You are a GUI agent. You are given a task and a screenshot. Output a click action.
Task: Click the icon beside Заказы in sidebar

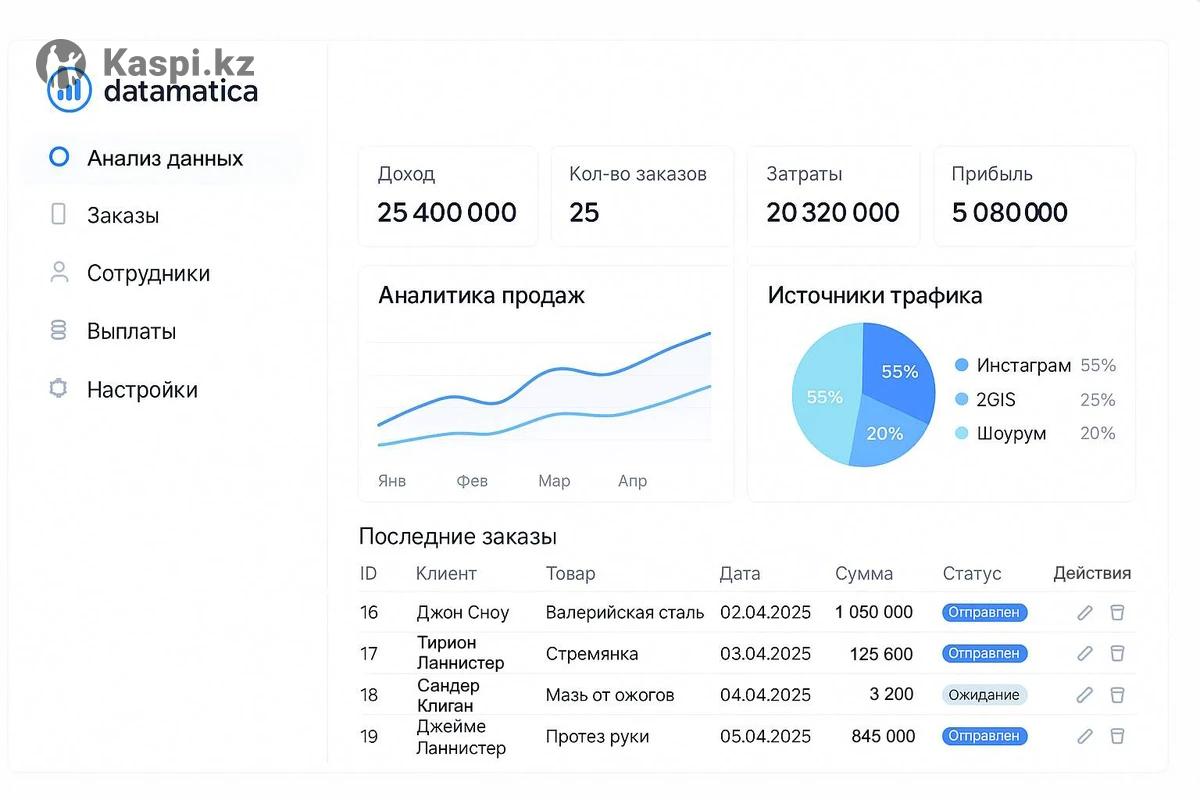pos(59,214)
